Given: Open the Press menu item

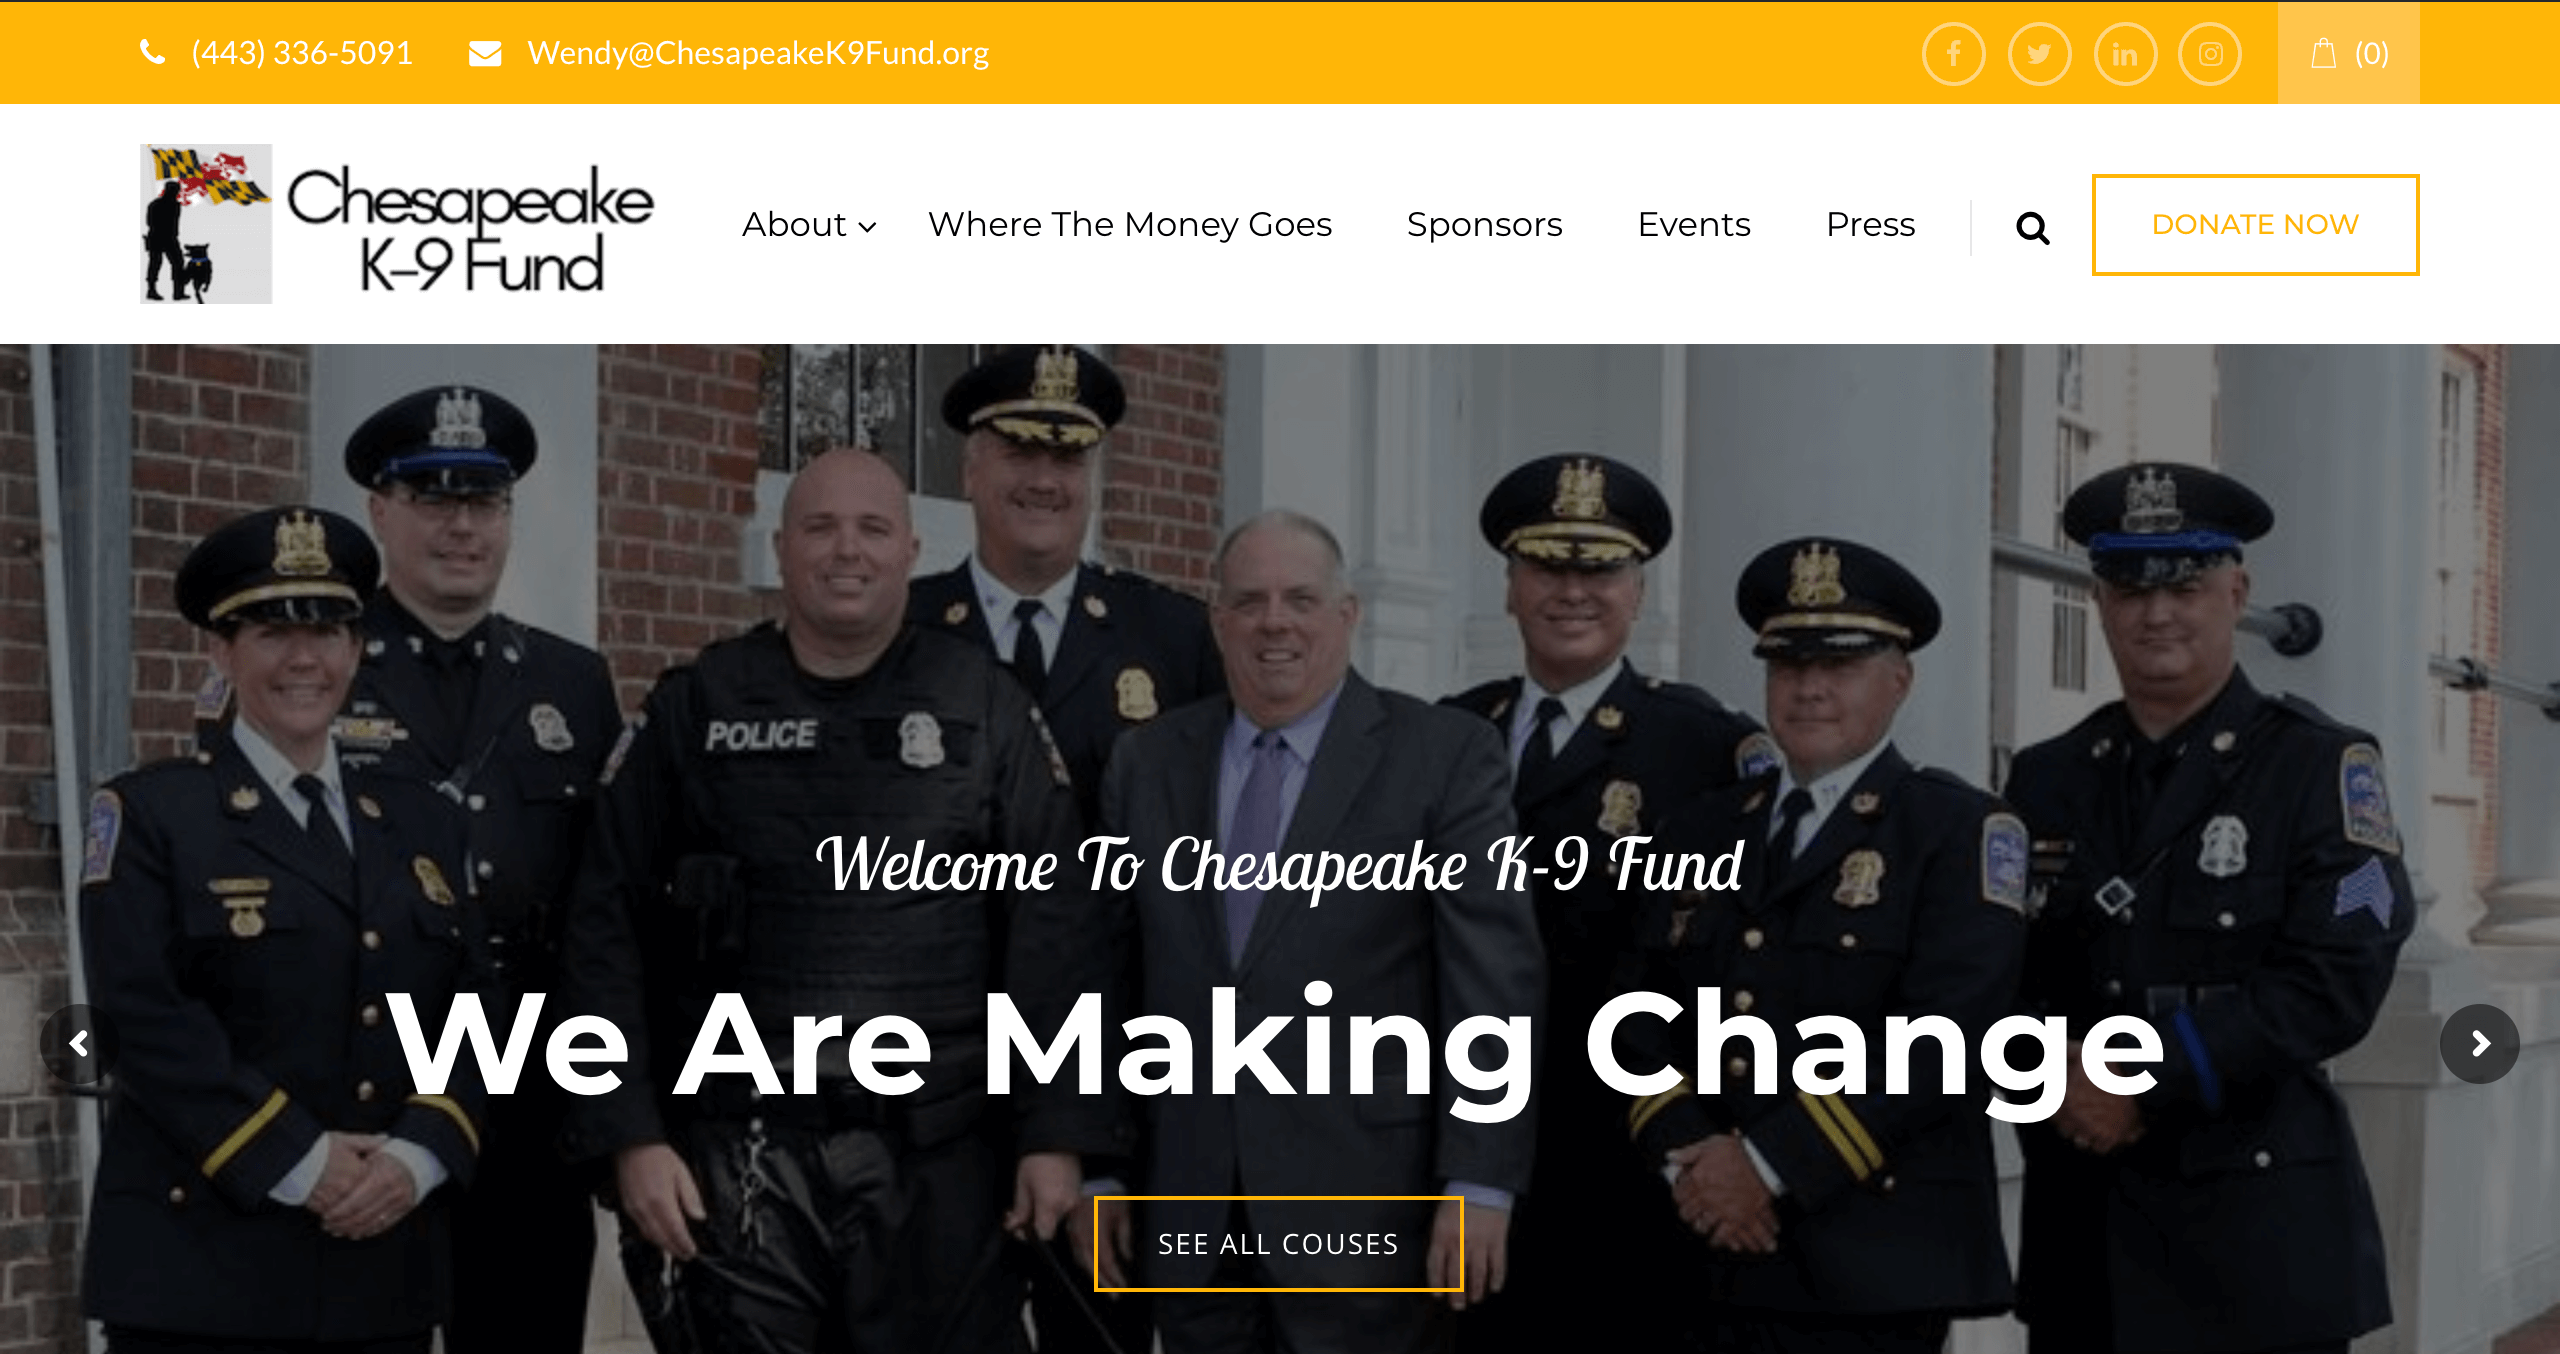Looking at the screenshot, I should point(1870,224).
